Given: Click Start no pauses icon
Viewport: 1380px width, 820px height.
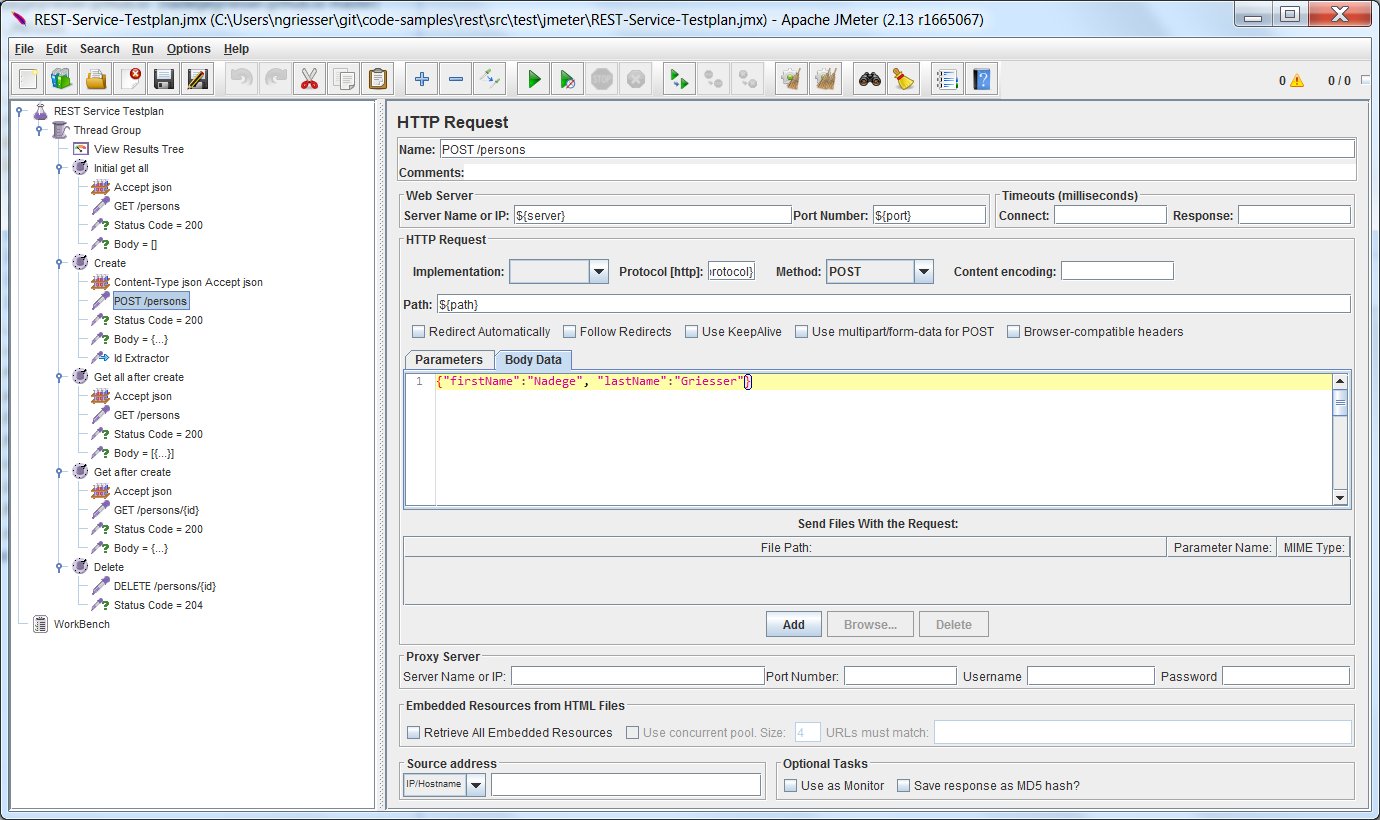Looking at the screenshot, I should click(568, 79).
